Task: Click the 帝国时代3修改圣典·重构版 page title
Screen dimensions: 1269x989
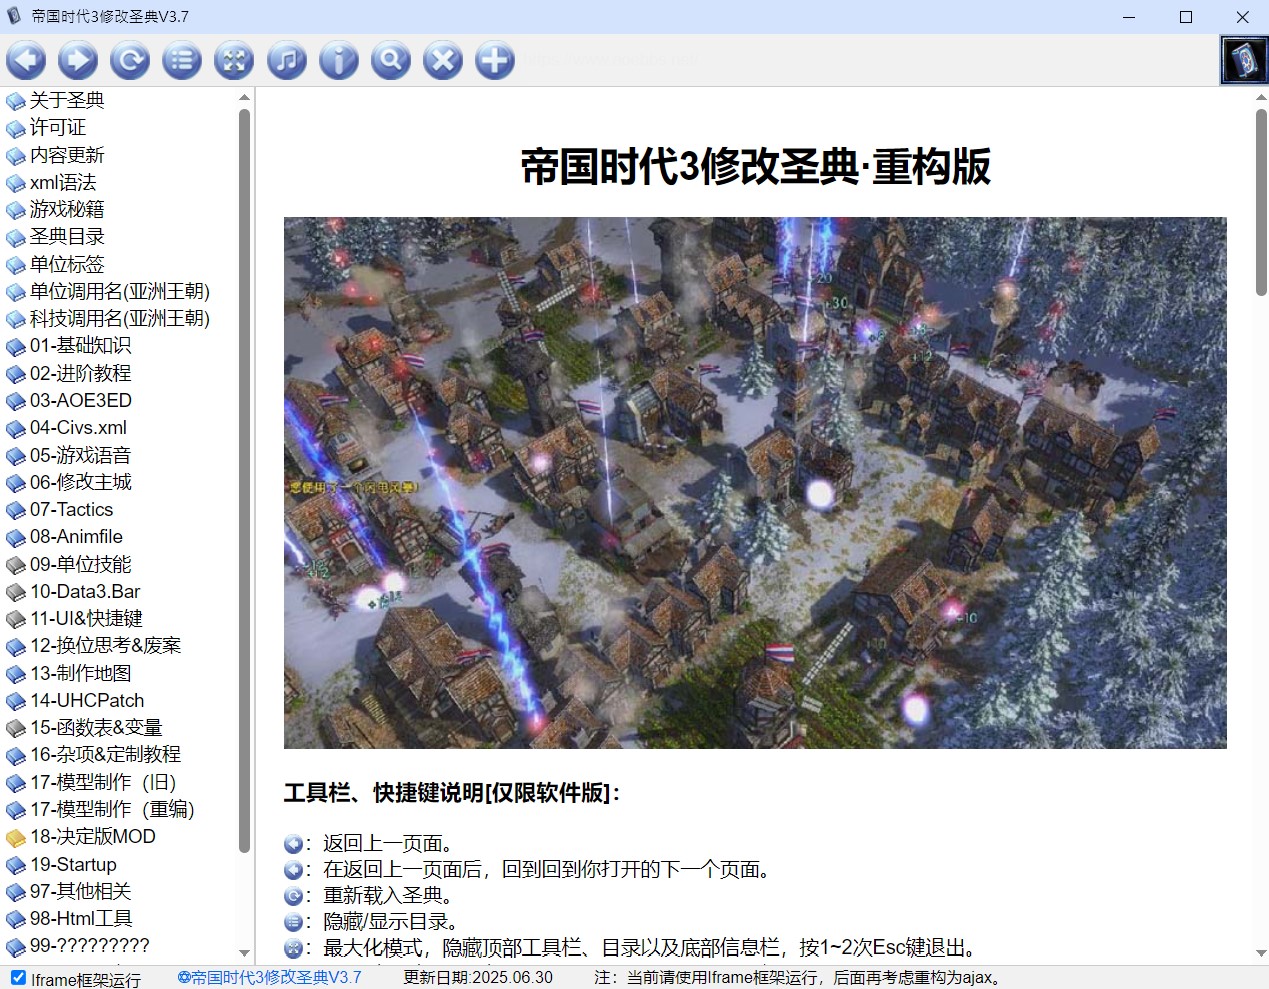Action: coord(755,166)
